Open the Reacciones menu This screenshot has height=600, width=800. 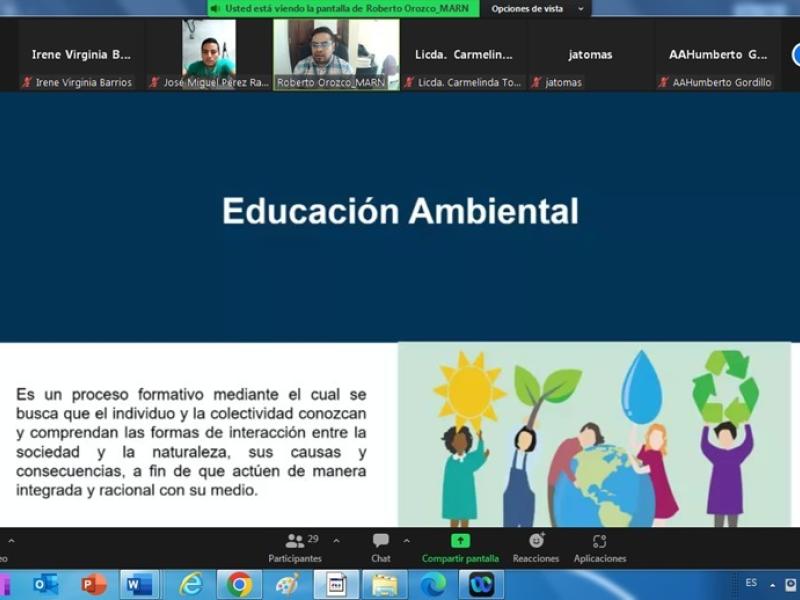pos(536,546)
